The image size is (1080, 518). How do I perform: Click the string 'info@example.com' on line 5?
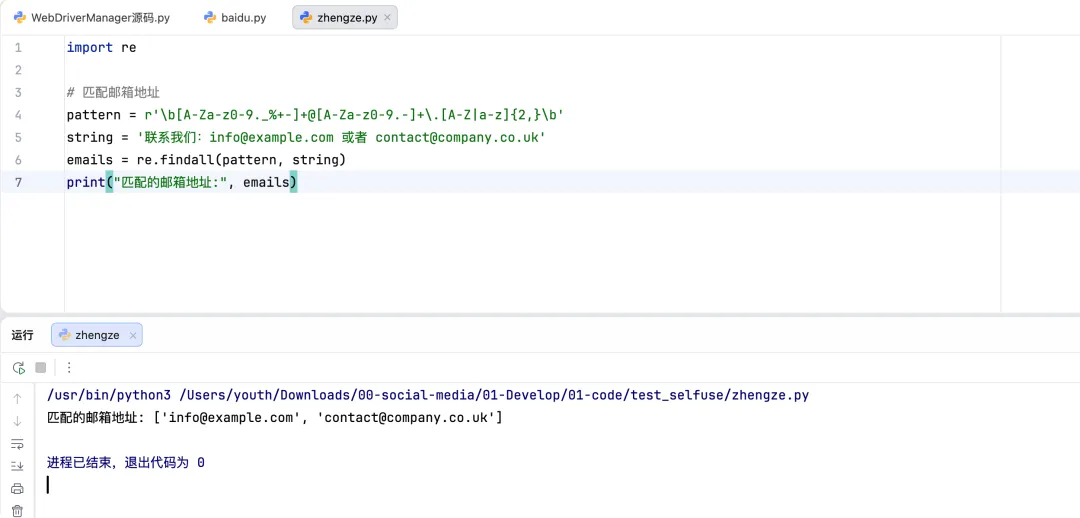pyautogui.click(x=272, y=138)
